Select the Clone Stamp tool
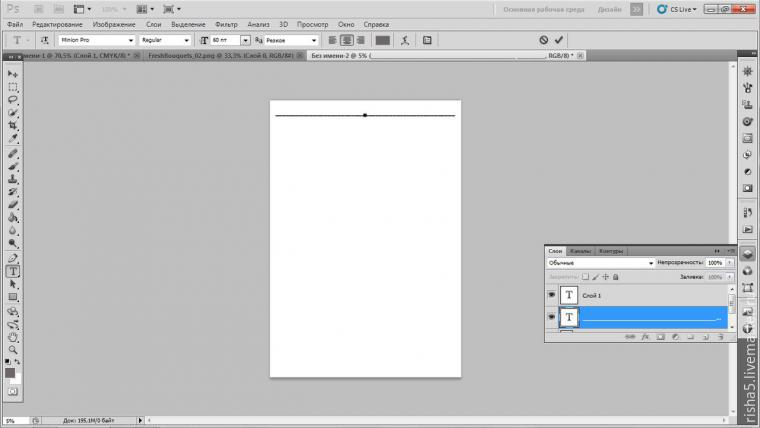760x428 pixels. point(13,179)
